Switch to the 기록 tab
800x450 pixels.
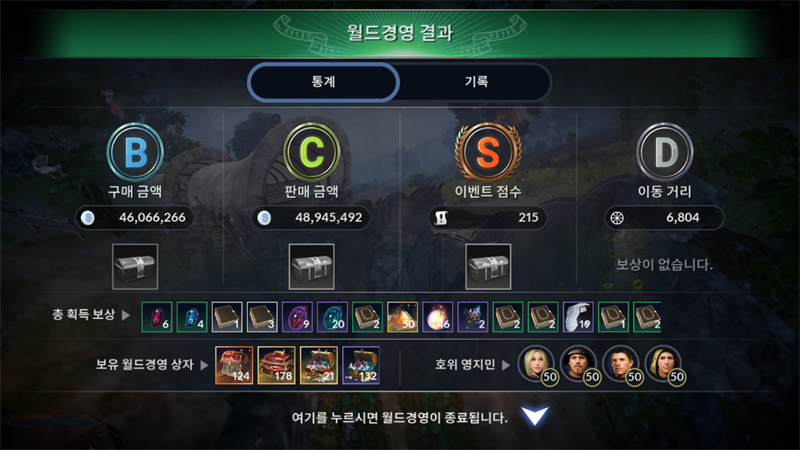476,82
